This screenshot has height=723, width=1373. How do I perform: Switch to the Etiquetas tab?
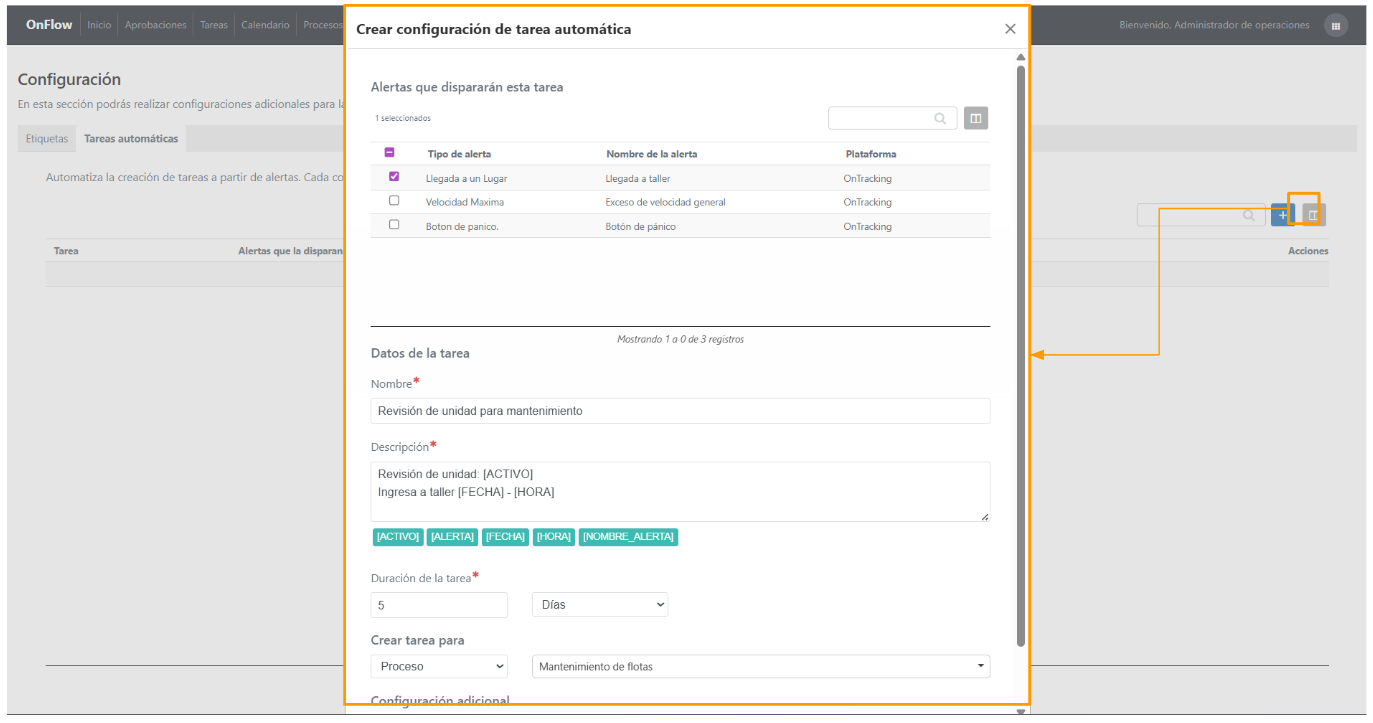coord(47,139)
